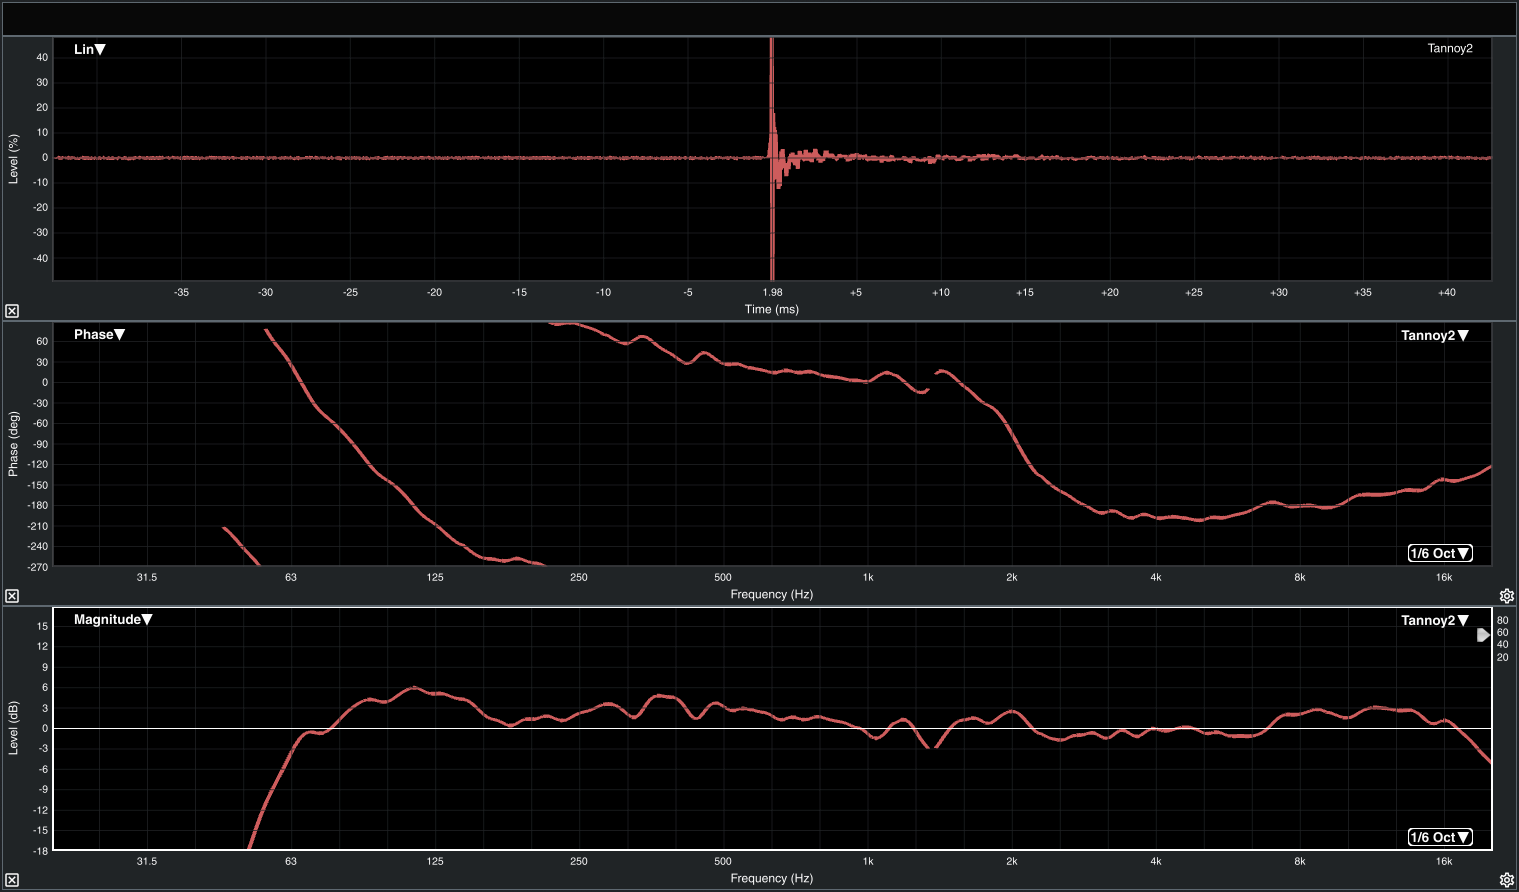Close the Phase graph panel
This screenshot has width=1519, height=892.
12,596
